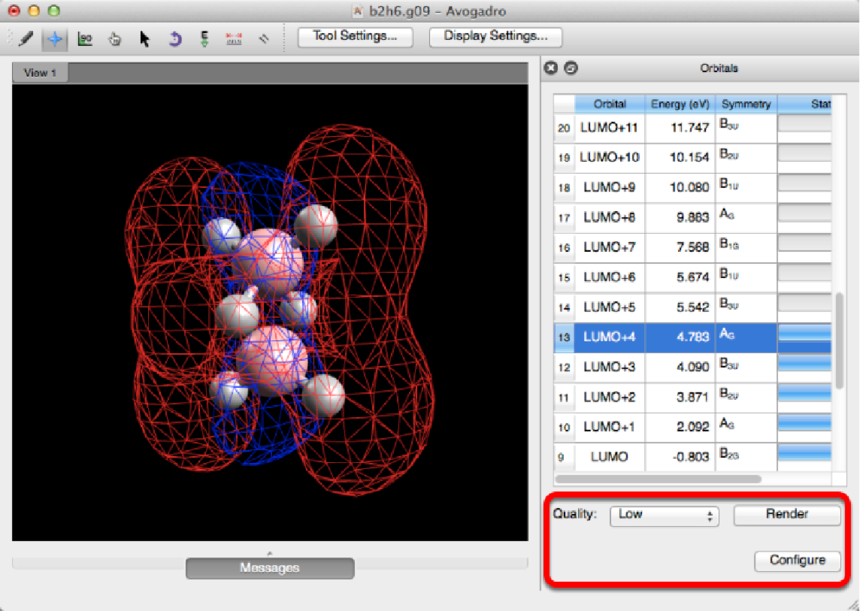
Task: Select the Measure tool
Action: (234, 39)
